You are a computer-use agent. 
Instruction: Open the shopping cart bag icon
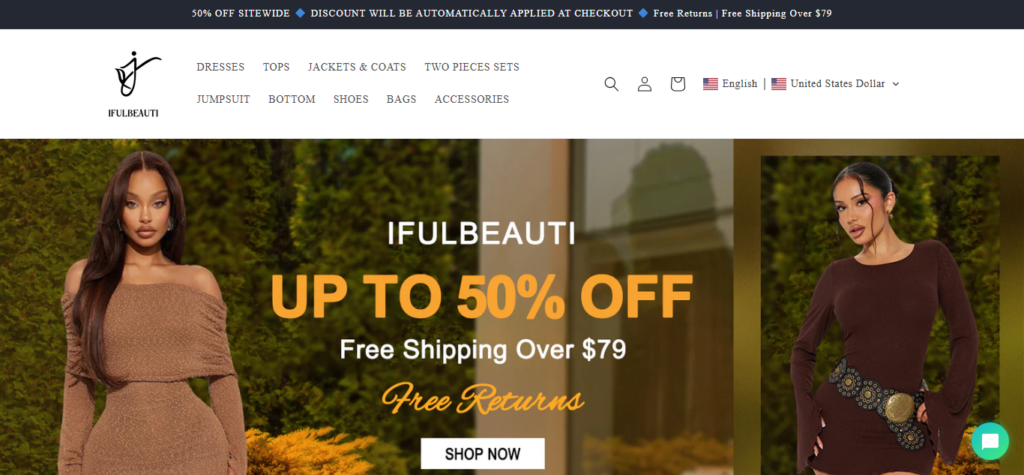(x=678, y=84)
